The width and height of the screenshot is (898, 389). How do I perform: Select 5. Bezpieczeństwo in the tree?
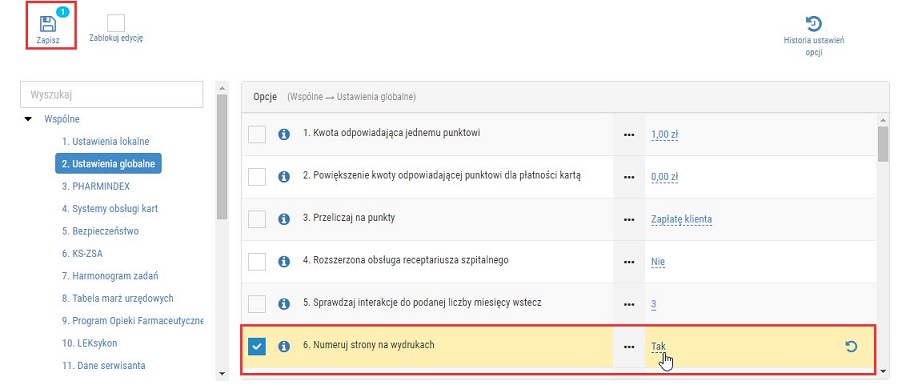coord(100,231)
